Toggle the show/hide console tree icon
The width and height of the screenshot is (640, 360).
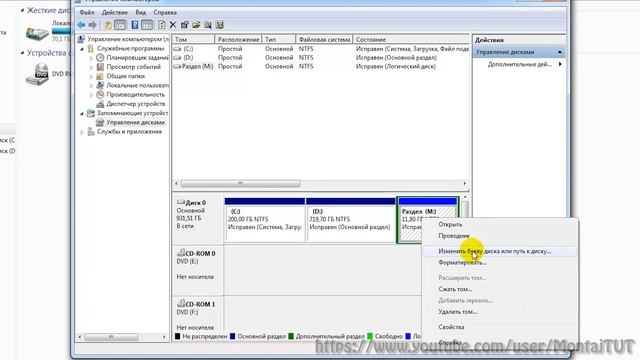tap(120, 25)
